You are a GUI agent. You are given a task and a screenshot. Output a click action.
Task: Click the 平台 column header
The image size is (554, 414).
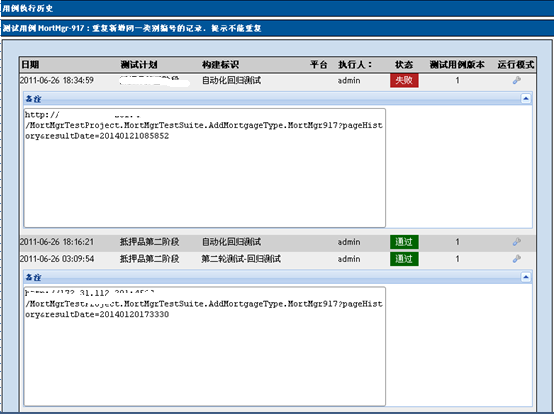pos(319,65)
